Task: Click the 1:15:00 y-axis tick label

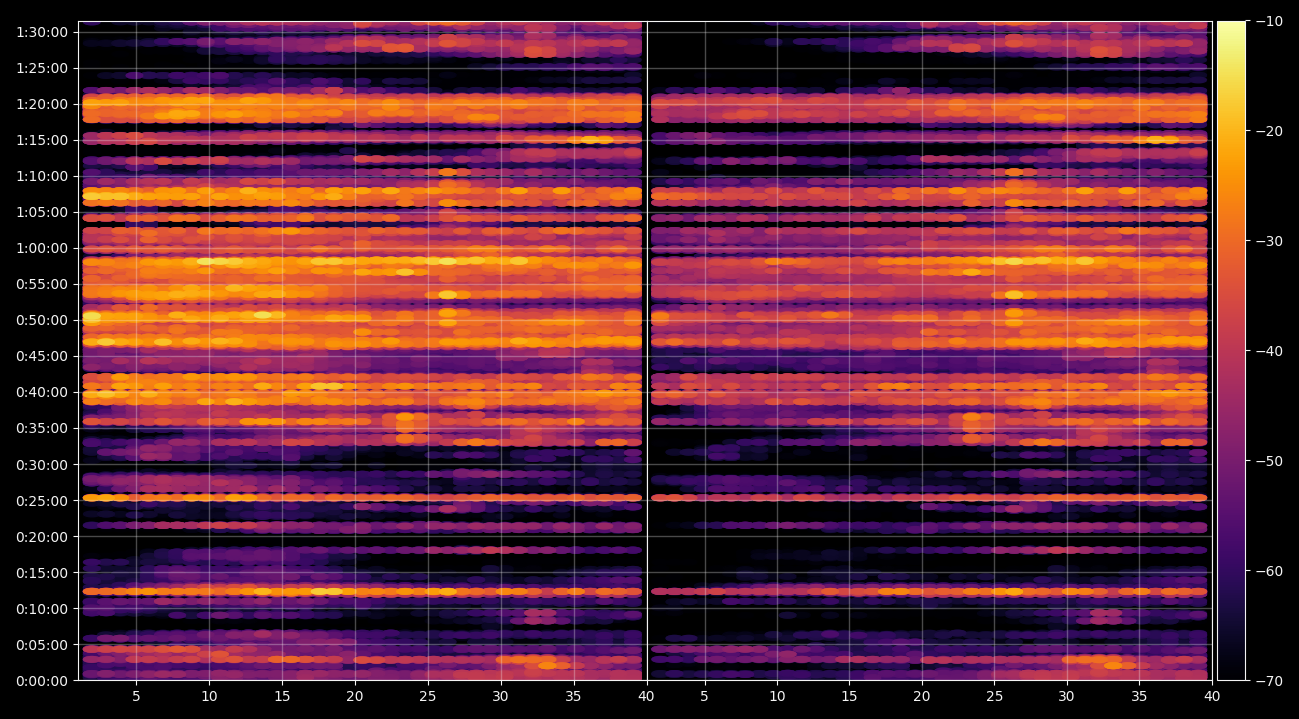Action: point(42,140)
